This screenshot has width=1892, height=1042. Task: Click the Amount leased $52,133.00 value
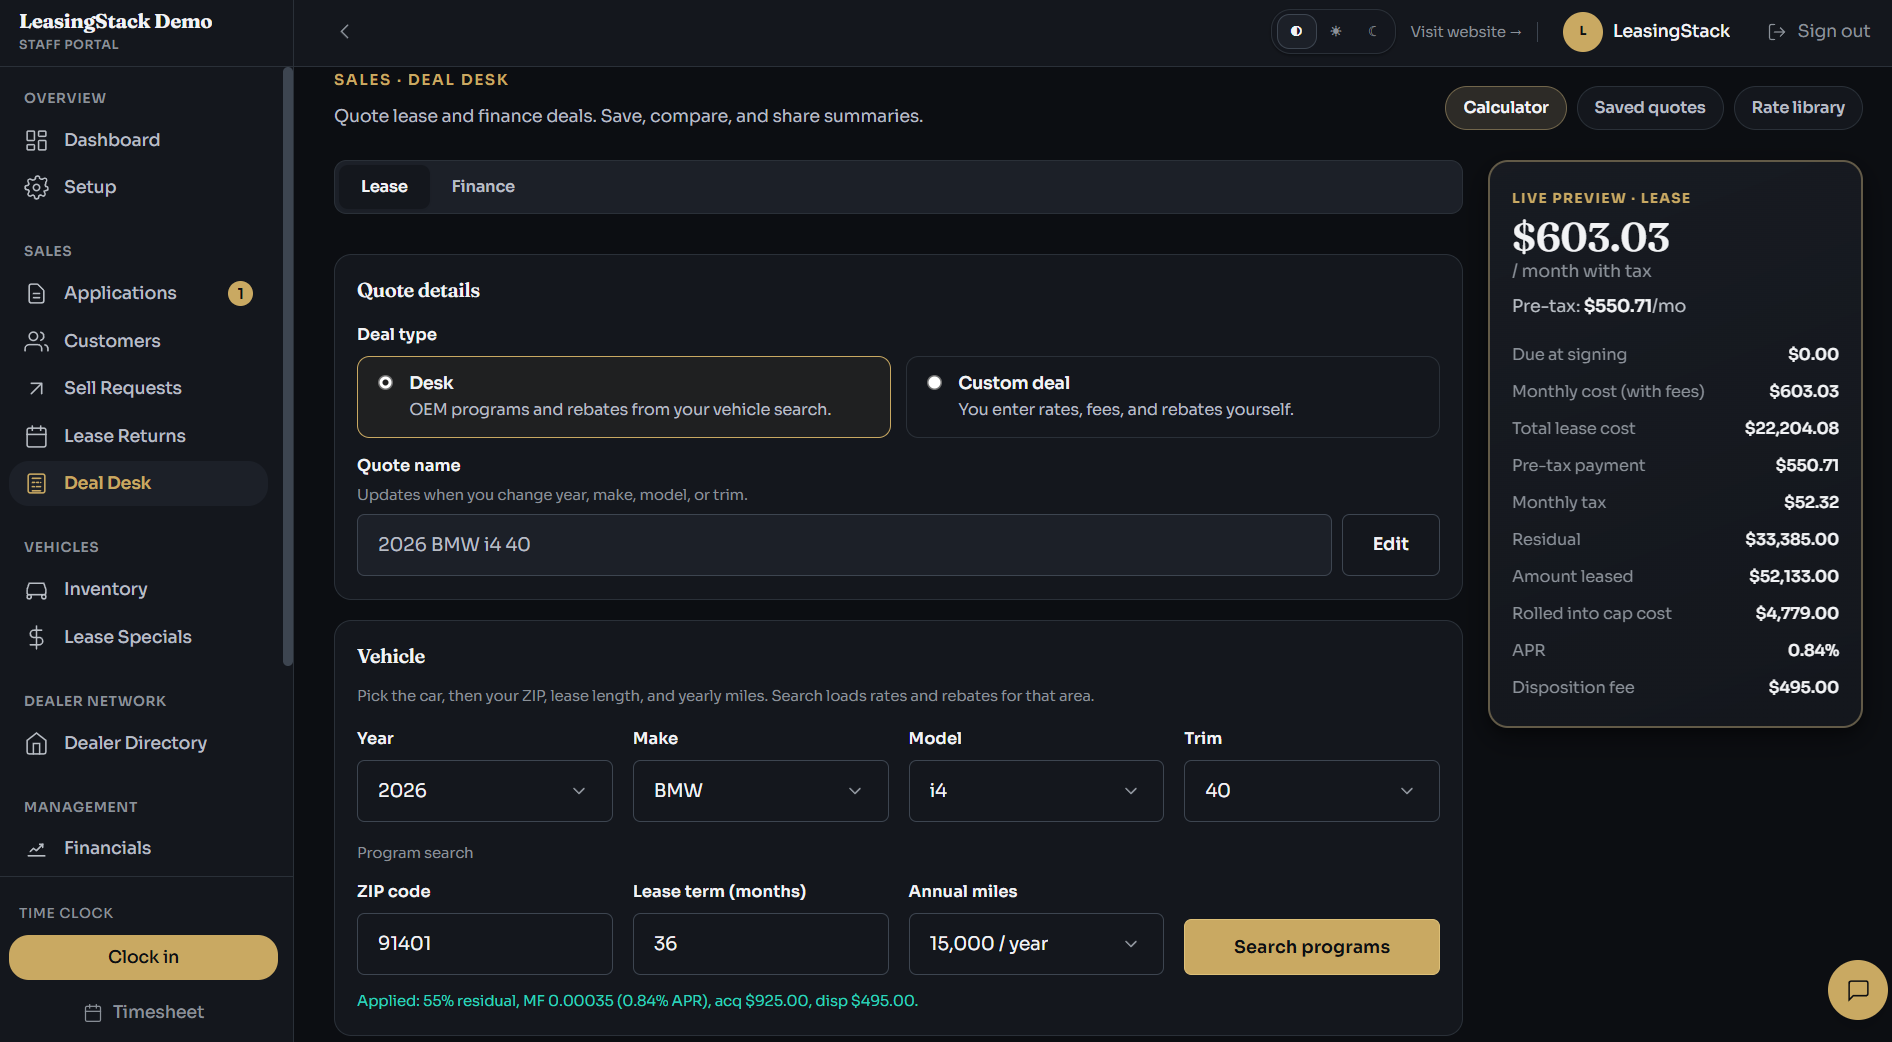point(1794,577)
